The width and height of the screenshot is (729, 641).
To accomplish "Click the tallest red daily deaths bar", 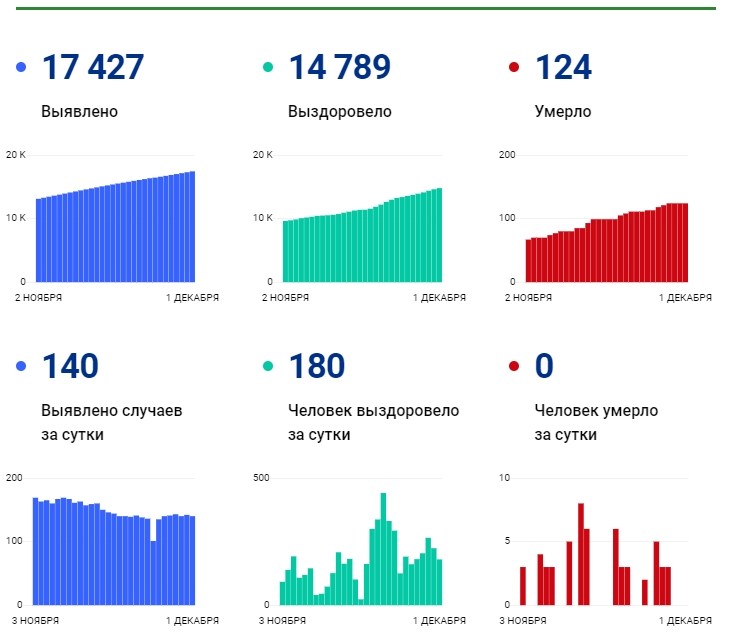I will coord(581,554).
